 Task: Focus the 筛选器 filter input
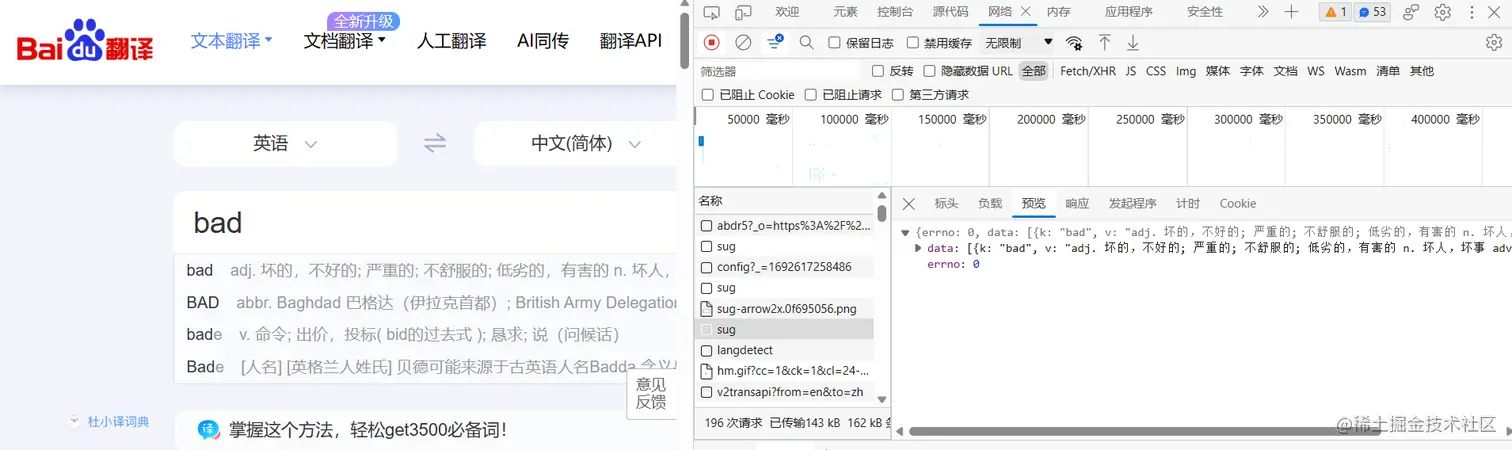778,71
